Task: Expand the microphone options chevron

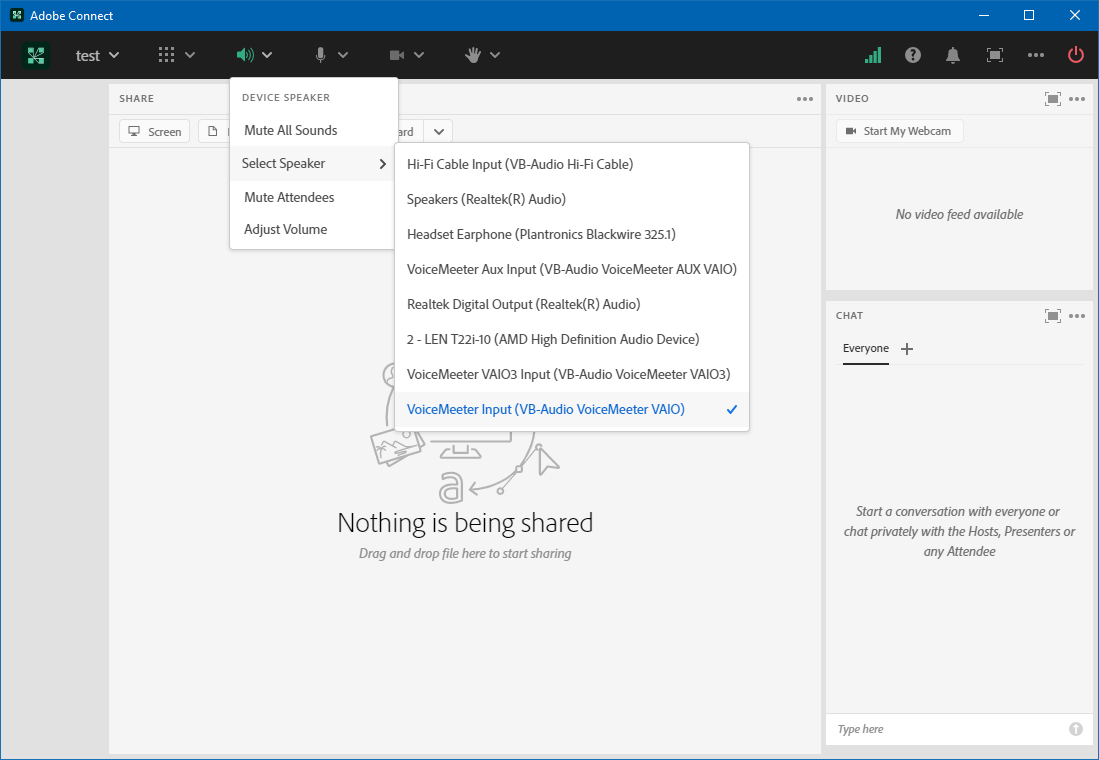Action: [343, 55]
